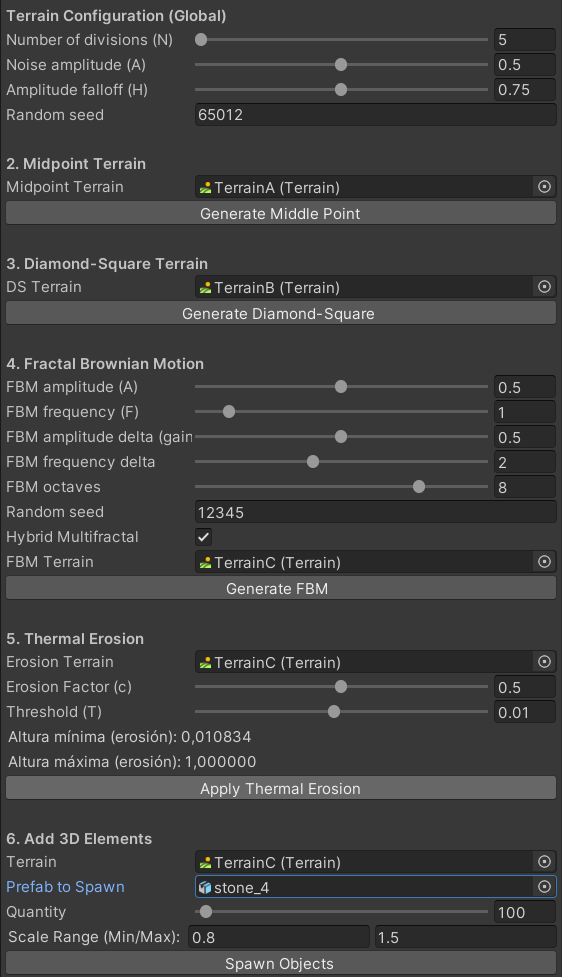Adjust FBM amplitude (A) slider
The height and width of the screenshot is (977, 562).
[341, 387]
